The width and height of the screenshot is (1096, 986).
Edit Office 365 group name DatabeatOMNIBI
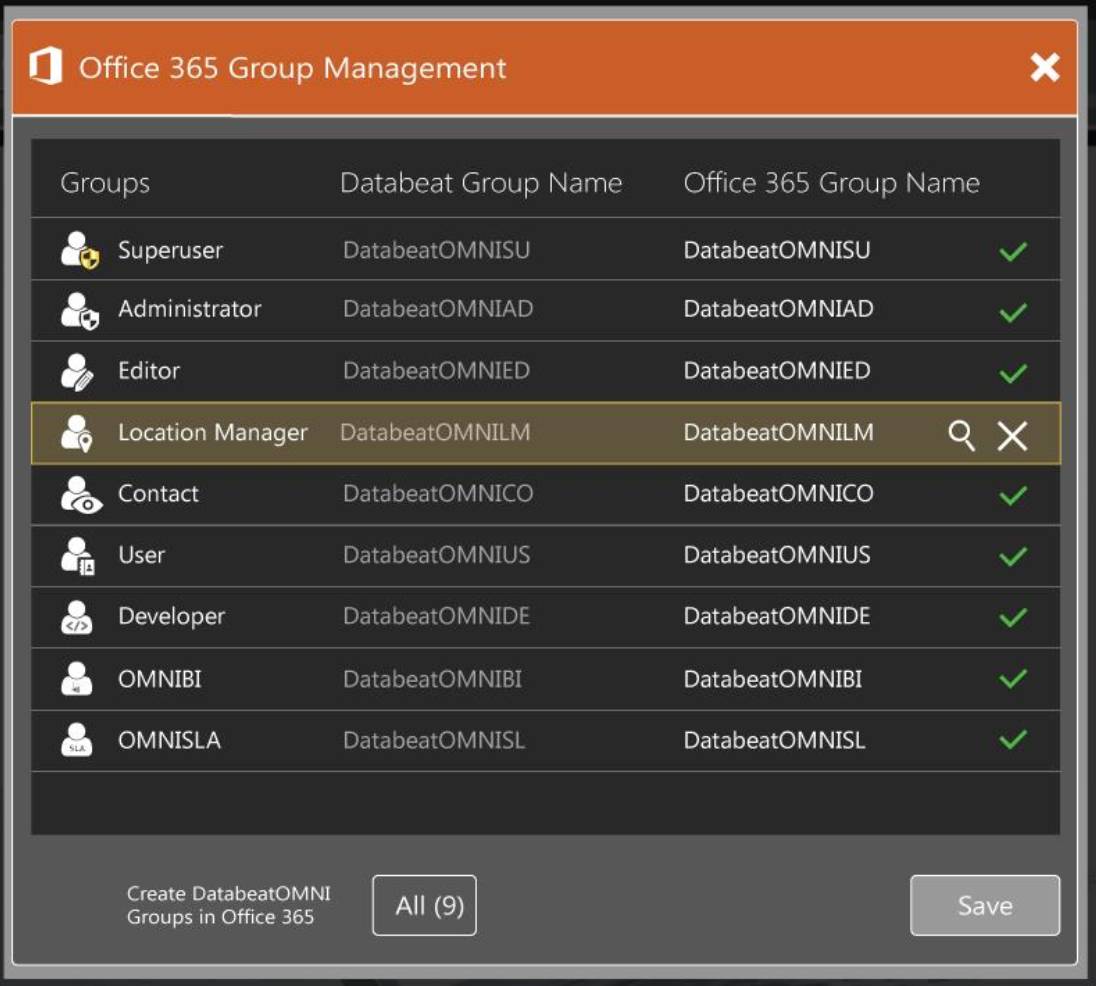(772, 679)
